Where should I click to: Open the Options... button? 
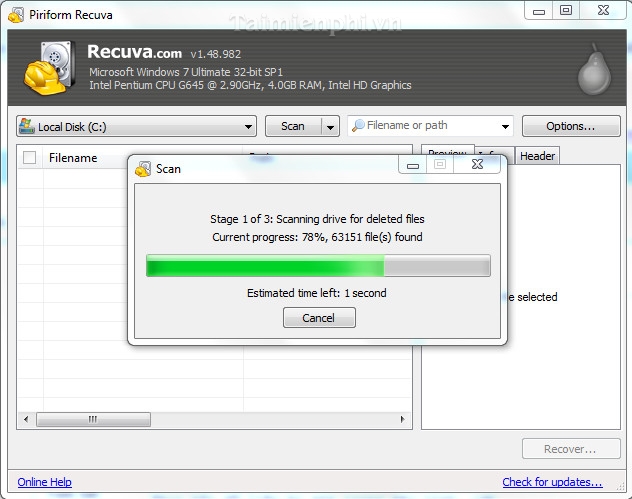pos(570,127)
